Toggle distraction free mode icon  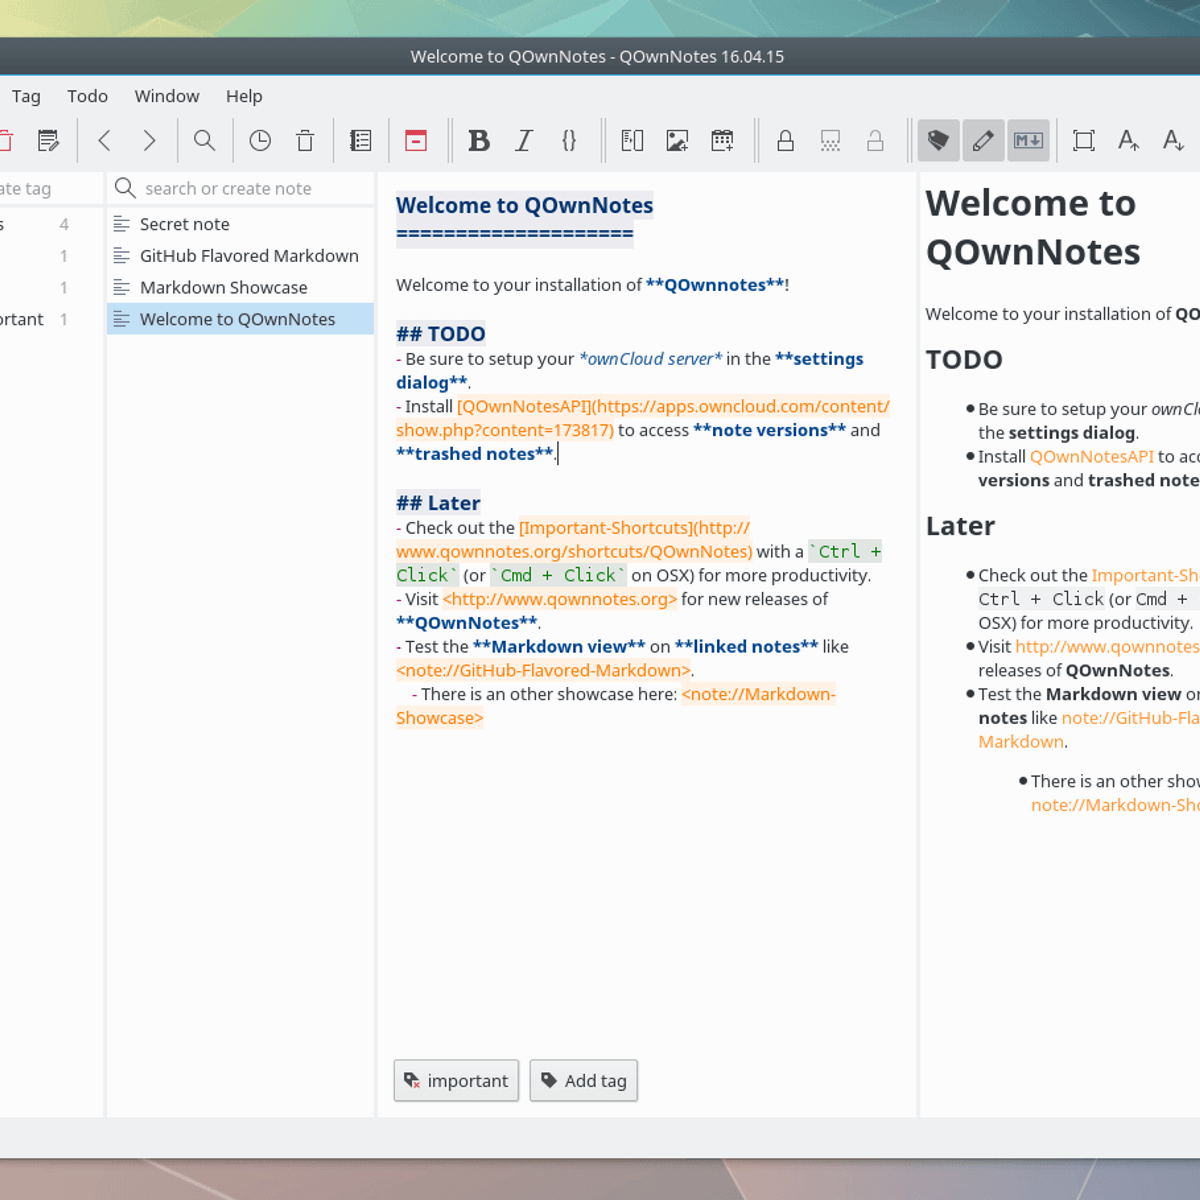pos(1084,141)
